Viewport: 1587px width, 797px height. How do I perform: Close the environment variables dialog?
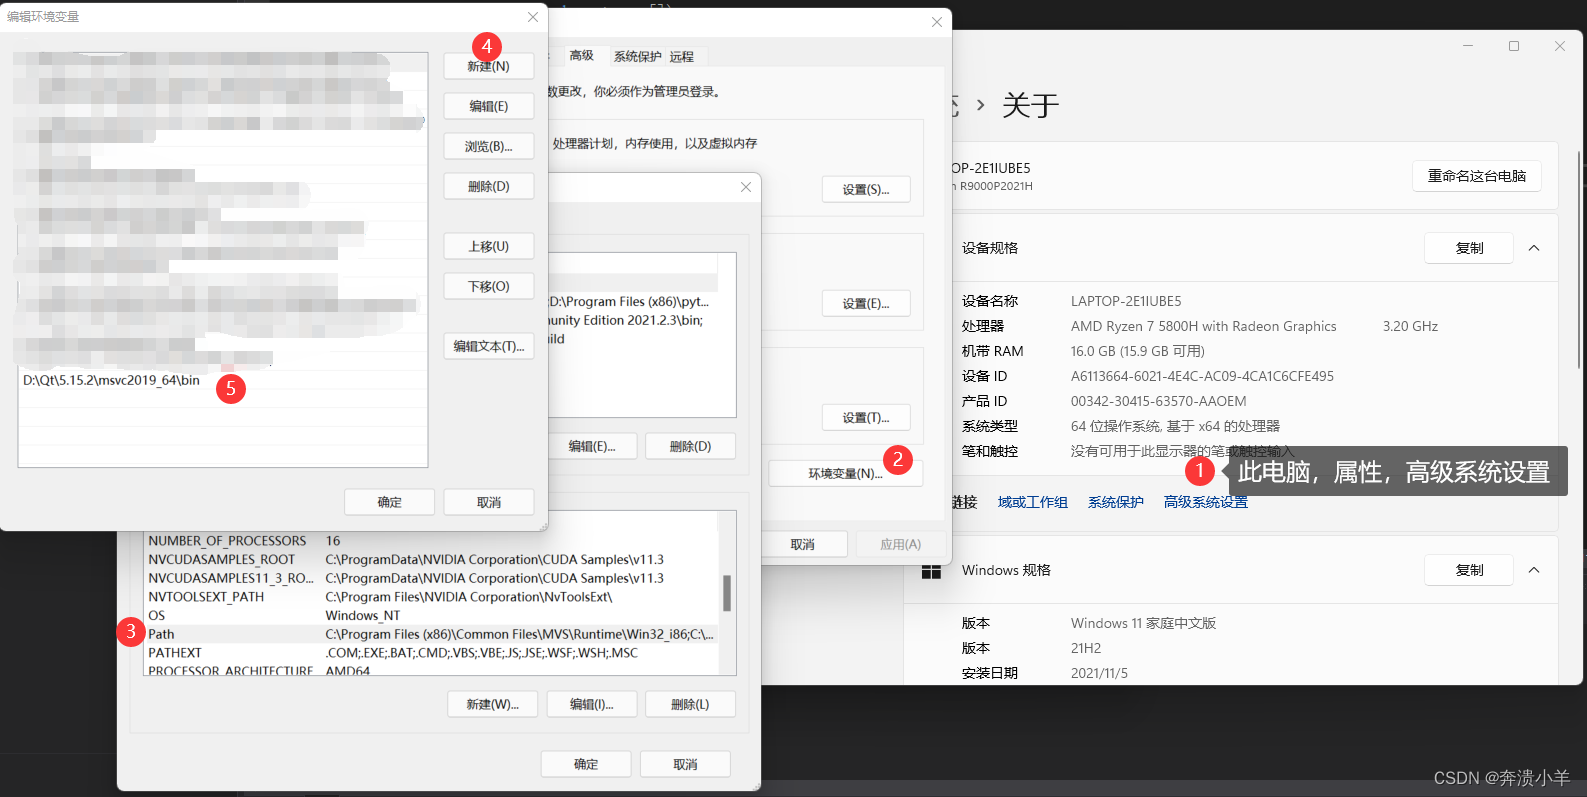pos(746,187)
